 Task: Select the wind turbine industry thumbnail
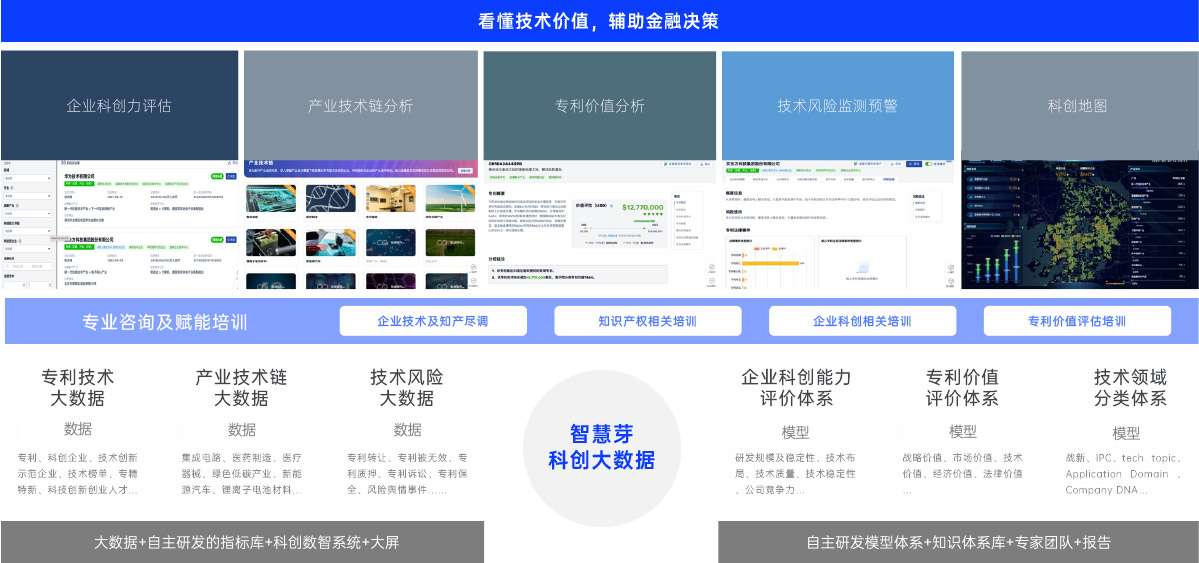(448, 198)
